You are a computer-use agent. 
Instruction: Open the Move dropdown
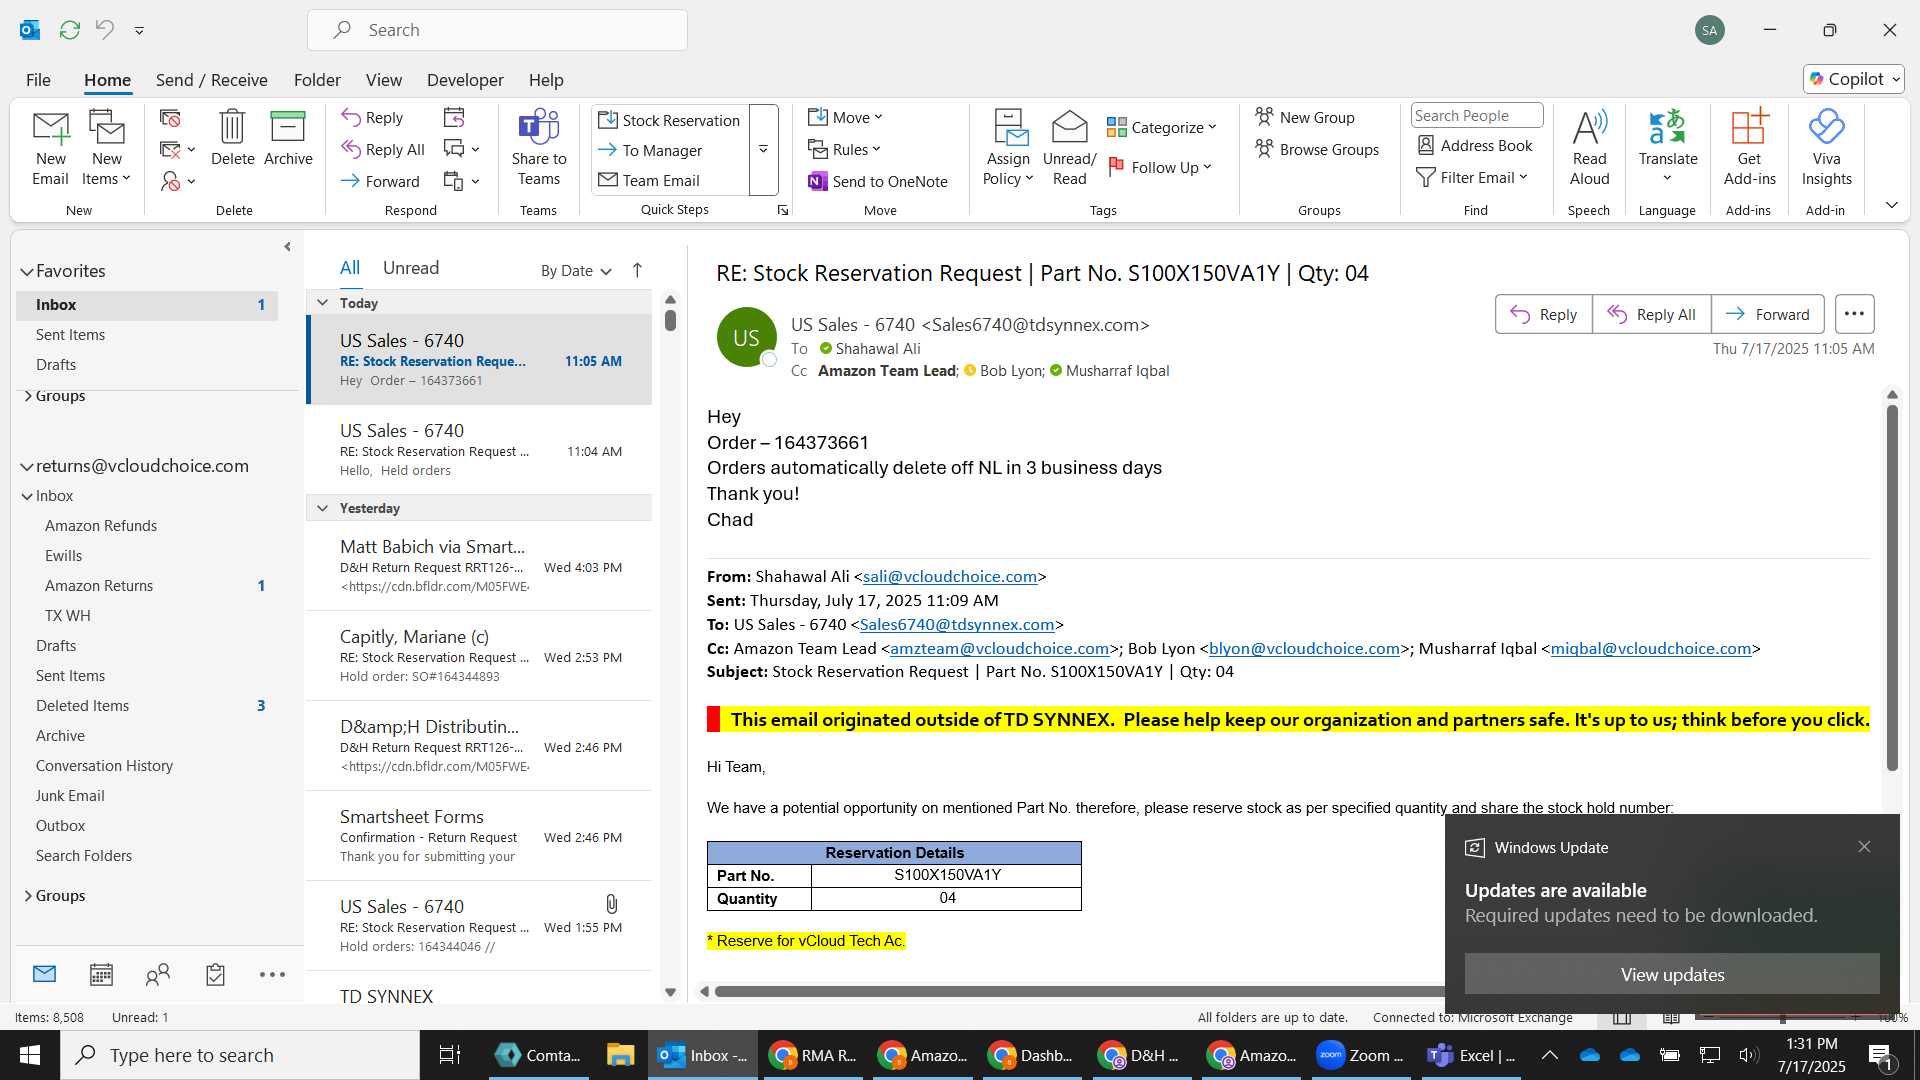tap(845, 117)
